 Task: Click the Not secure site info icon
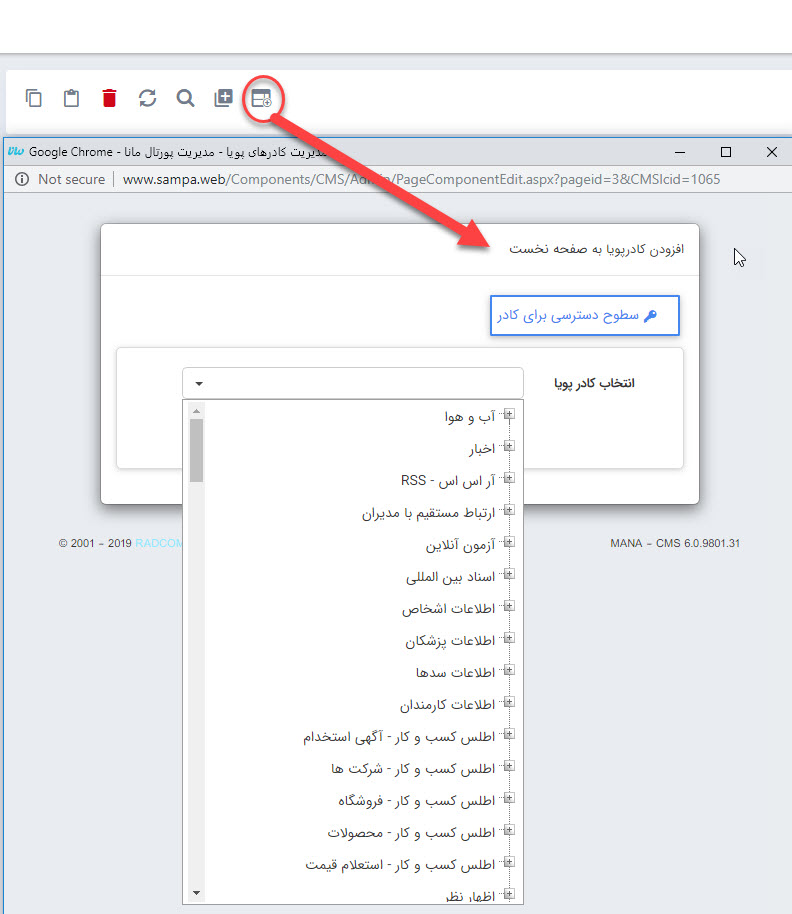coord(21,180)
